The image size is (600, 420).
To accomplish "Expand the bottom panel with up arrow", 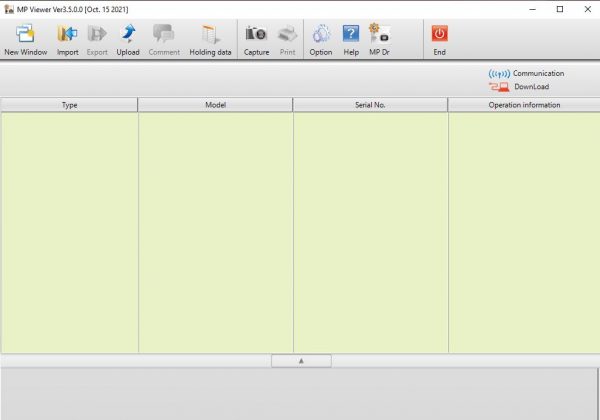I will [x=301, y=361].
